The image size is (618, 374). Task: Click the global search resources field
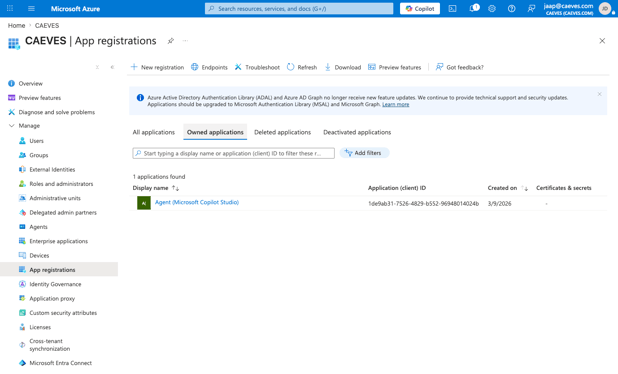pos(299,8)
